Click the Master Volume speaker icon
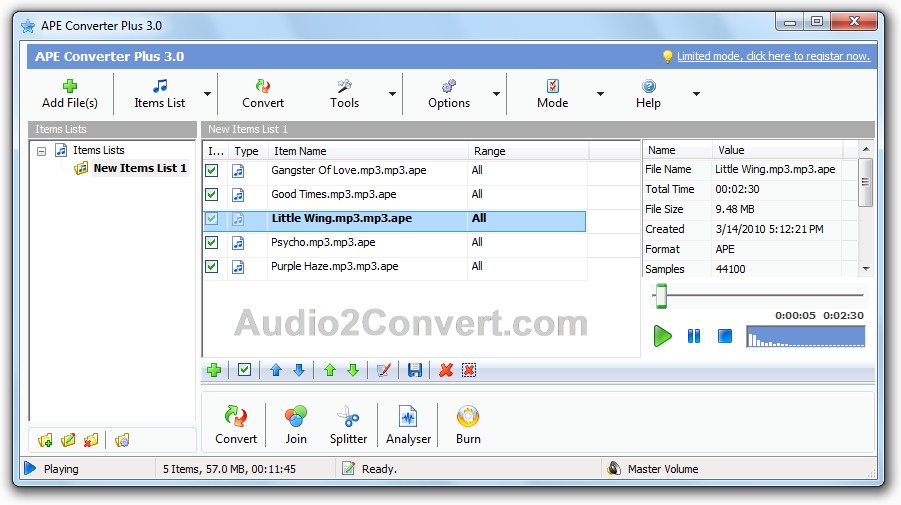The width and height of the screenshot is (901, 505). tap(614, 469)
